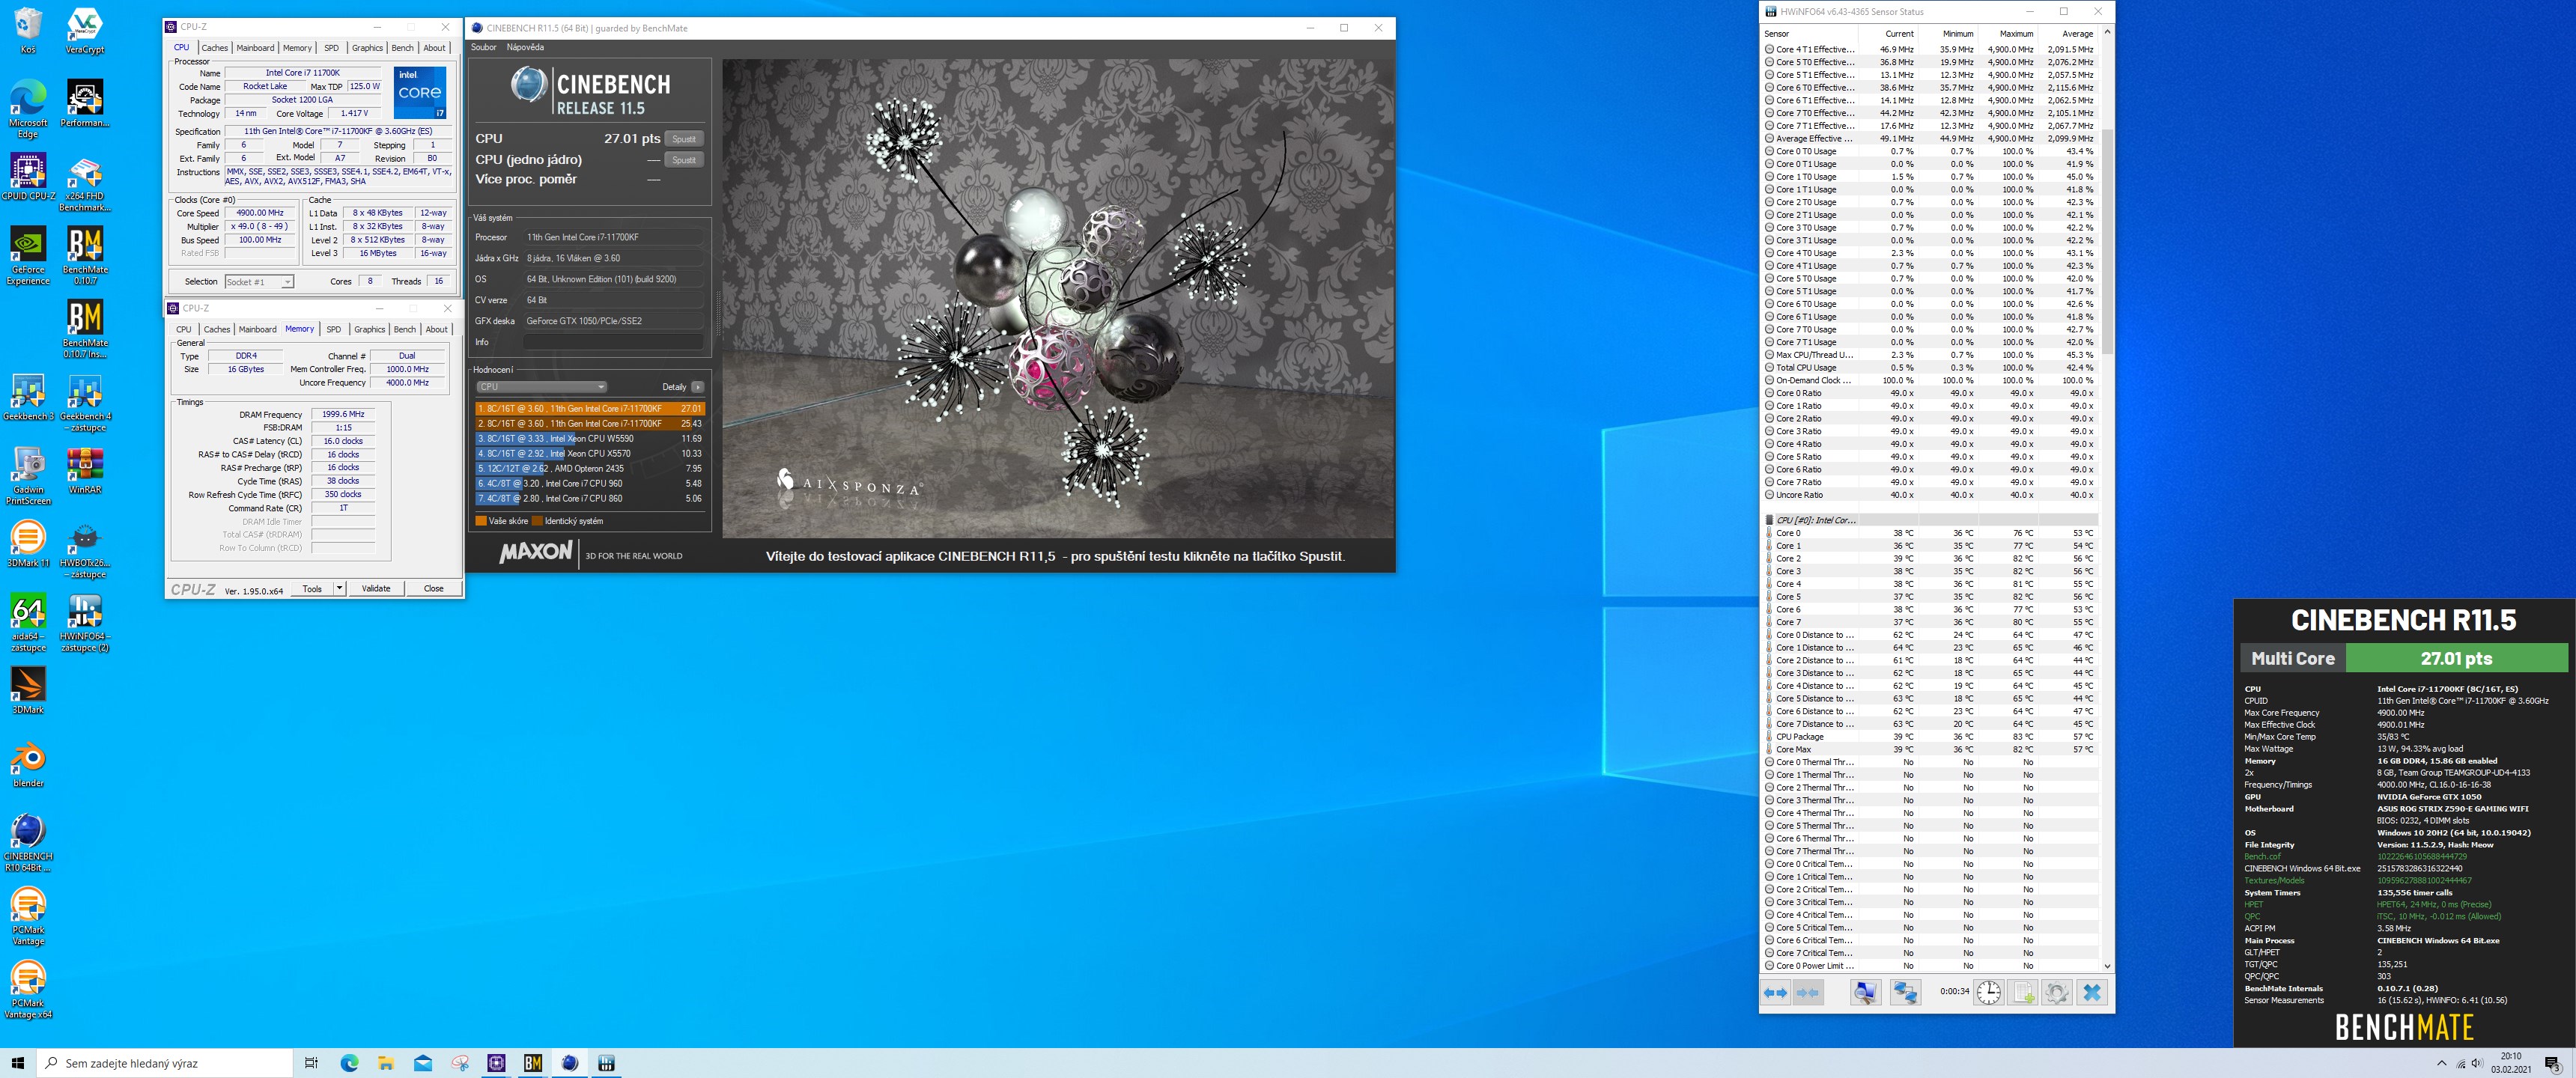The image size is (2576, 1078).
Task: Select Xeon CPU W5590 ranking row
Action: point(590,438)
